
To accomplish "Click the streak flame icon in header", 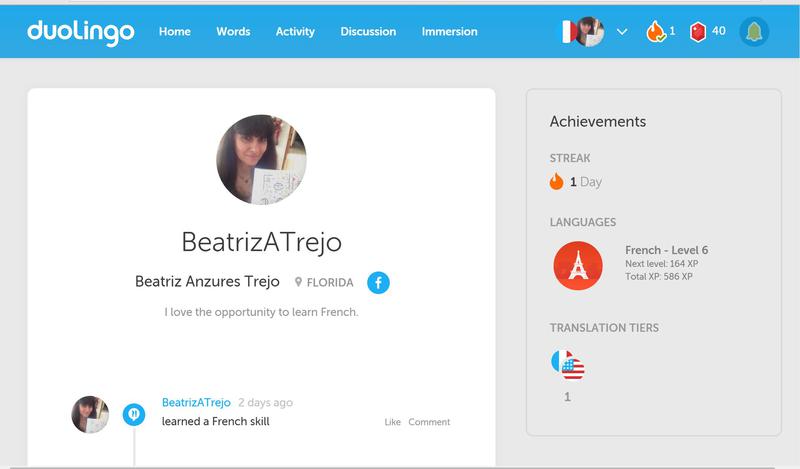I will click(656, 32).
